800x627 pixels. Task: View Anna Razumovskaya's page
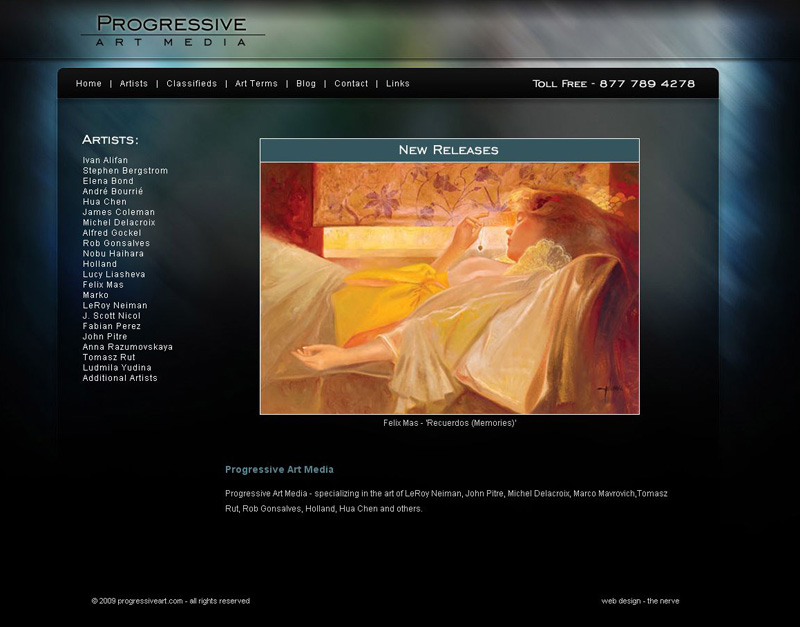[128, 347]
